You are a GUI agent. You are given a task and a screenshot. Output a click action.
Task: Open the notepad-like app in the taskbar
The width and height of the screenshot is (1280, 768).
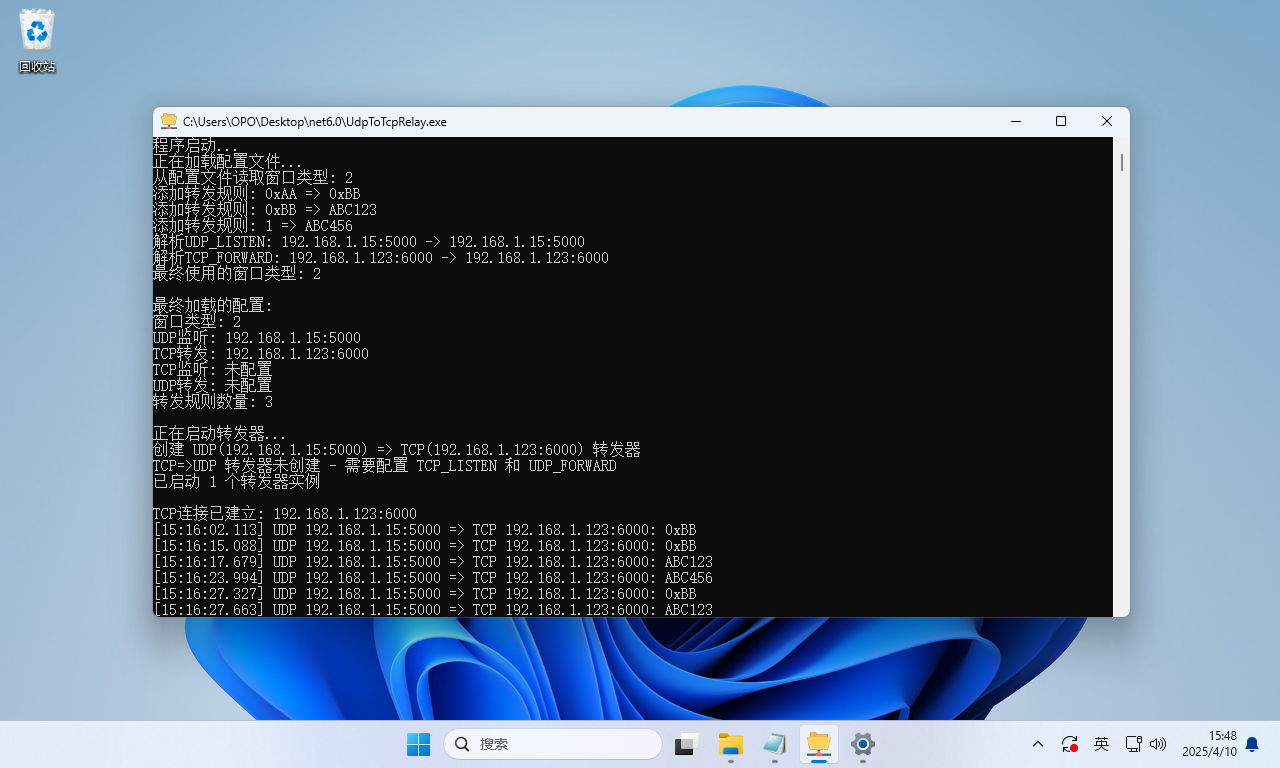(x=775, y=744)
